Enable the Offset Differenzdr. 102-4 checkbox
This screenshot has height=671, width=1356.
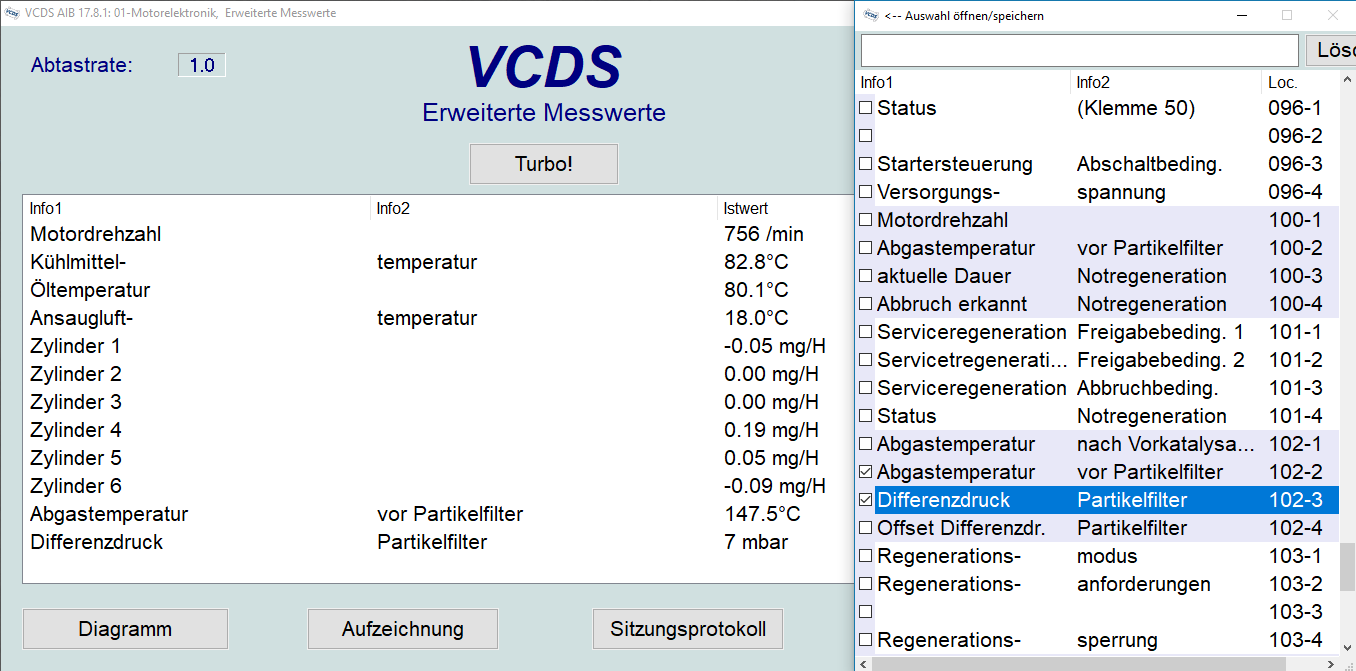pyautogui.click(x=866, y=528)
